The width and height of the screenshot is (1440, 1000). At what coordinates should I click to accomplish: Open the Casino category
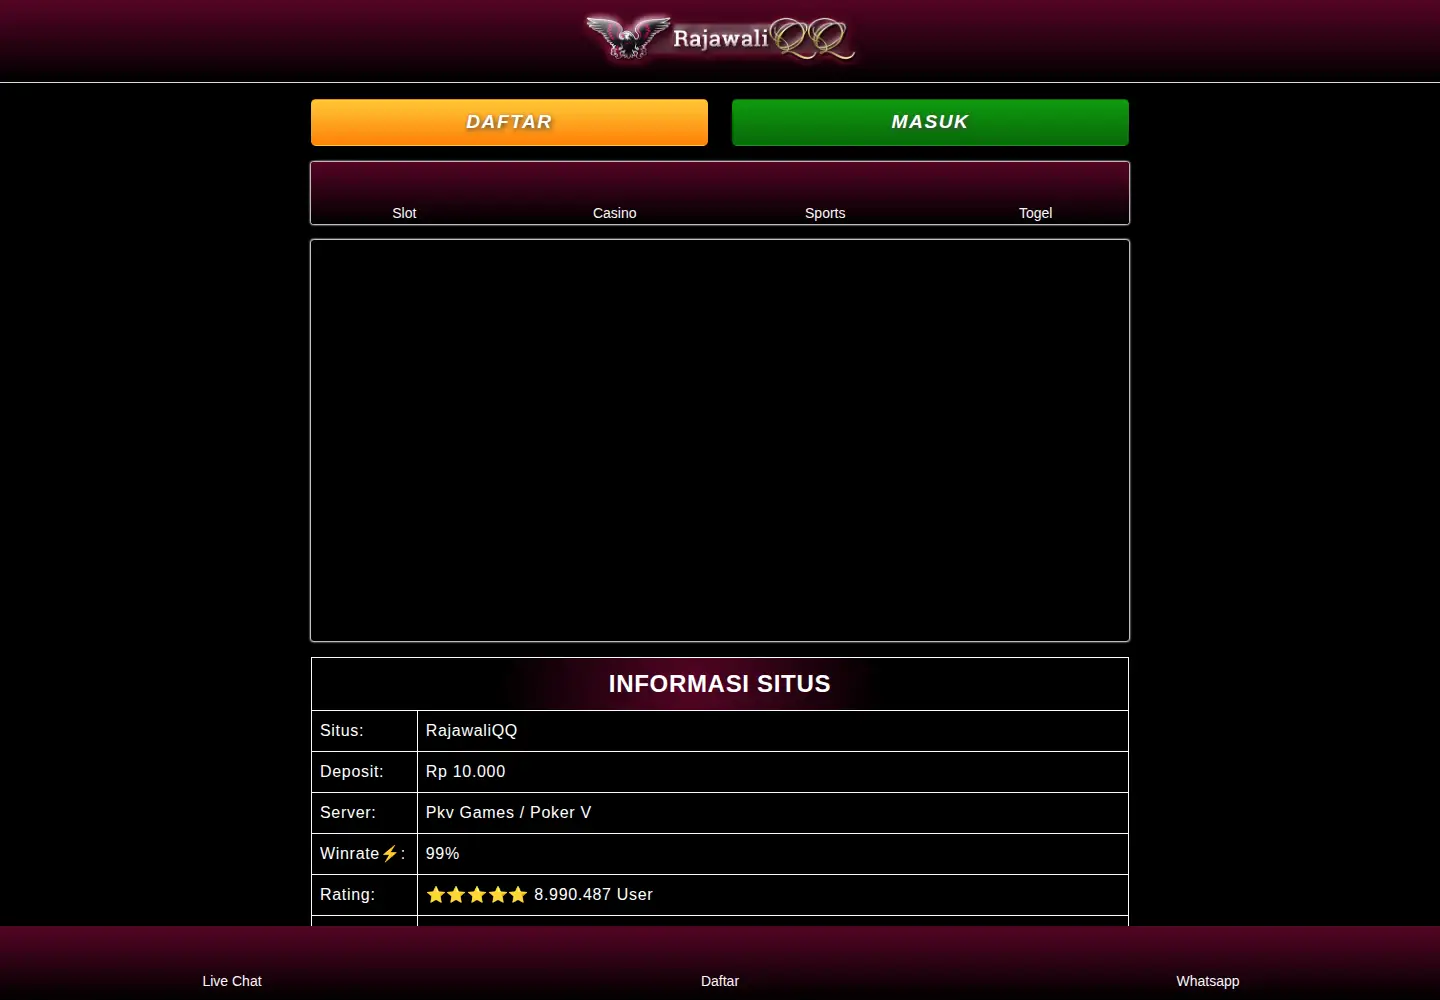pos(614,213)
